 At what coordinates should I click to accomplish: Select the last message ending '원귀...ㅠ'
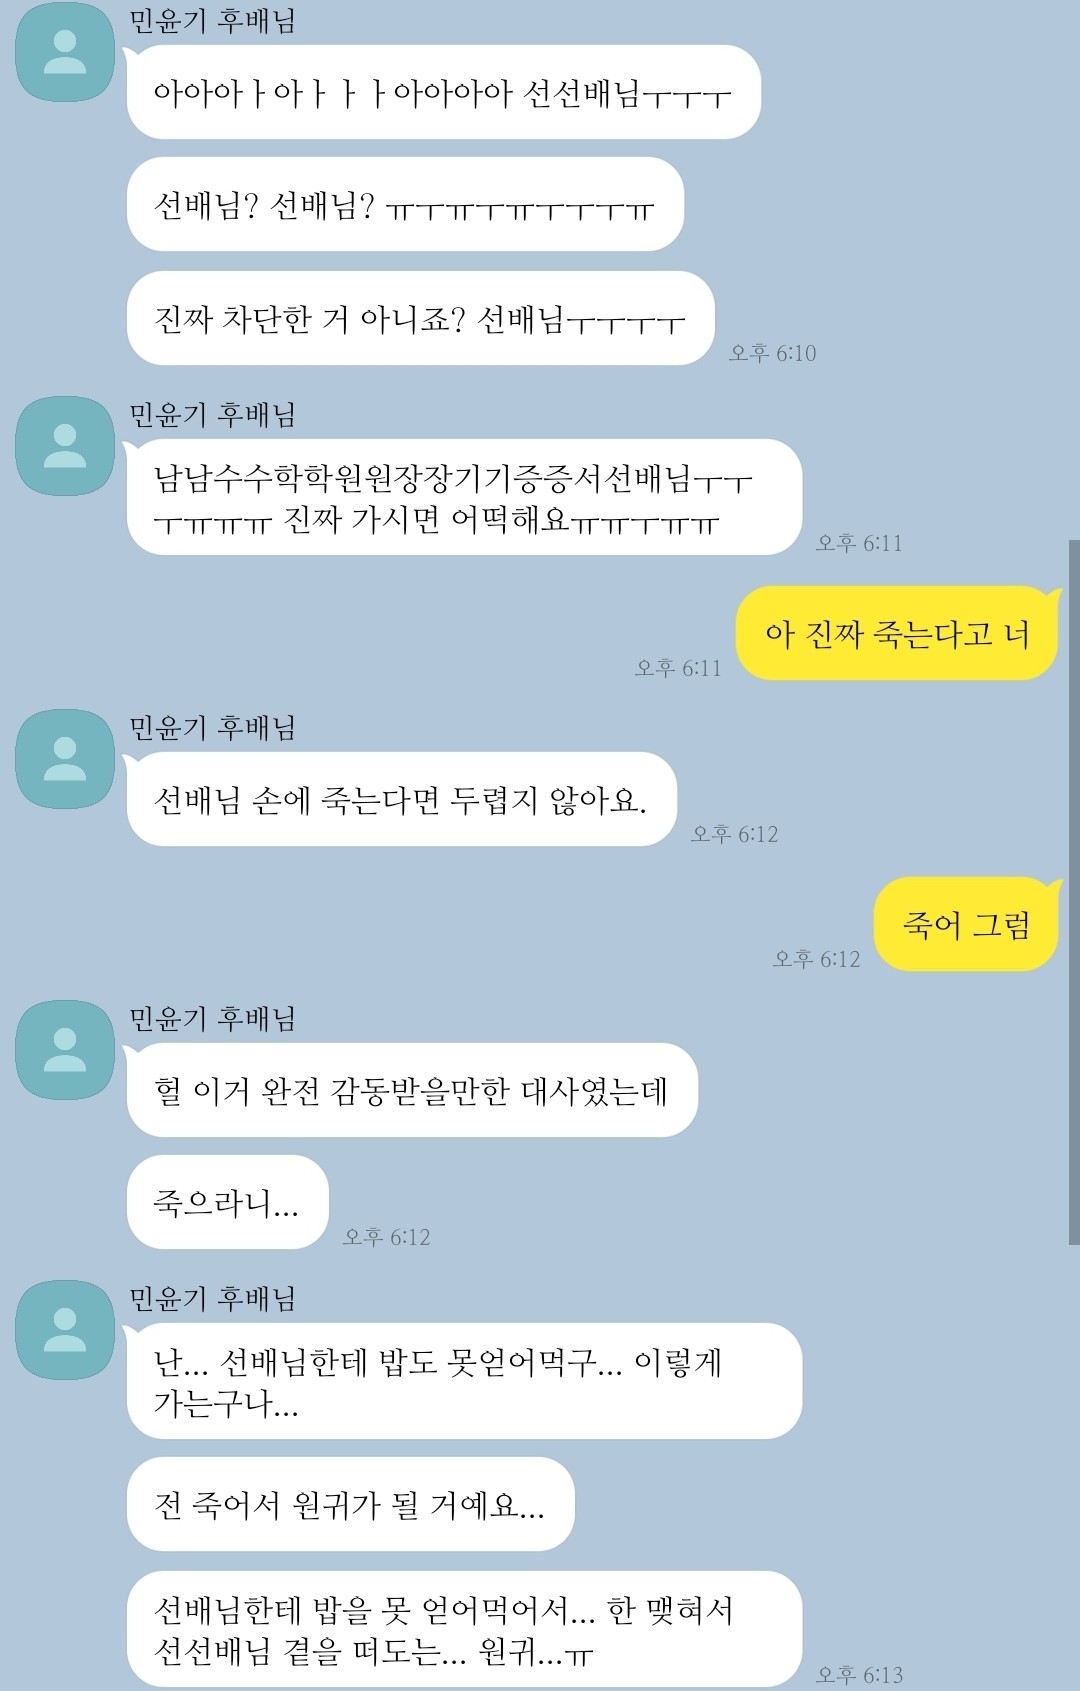(x=464, y=1629)
